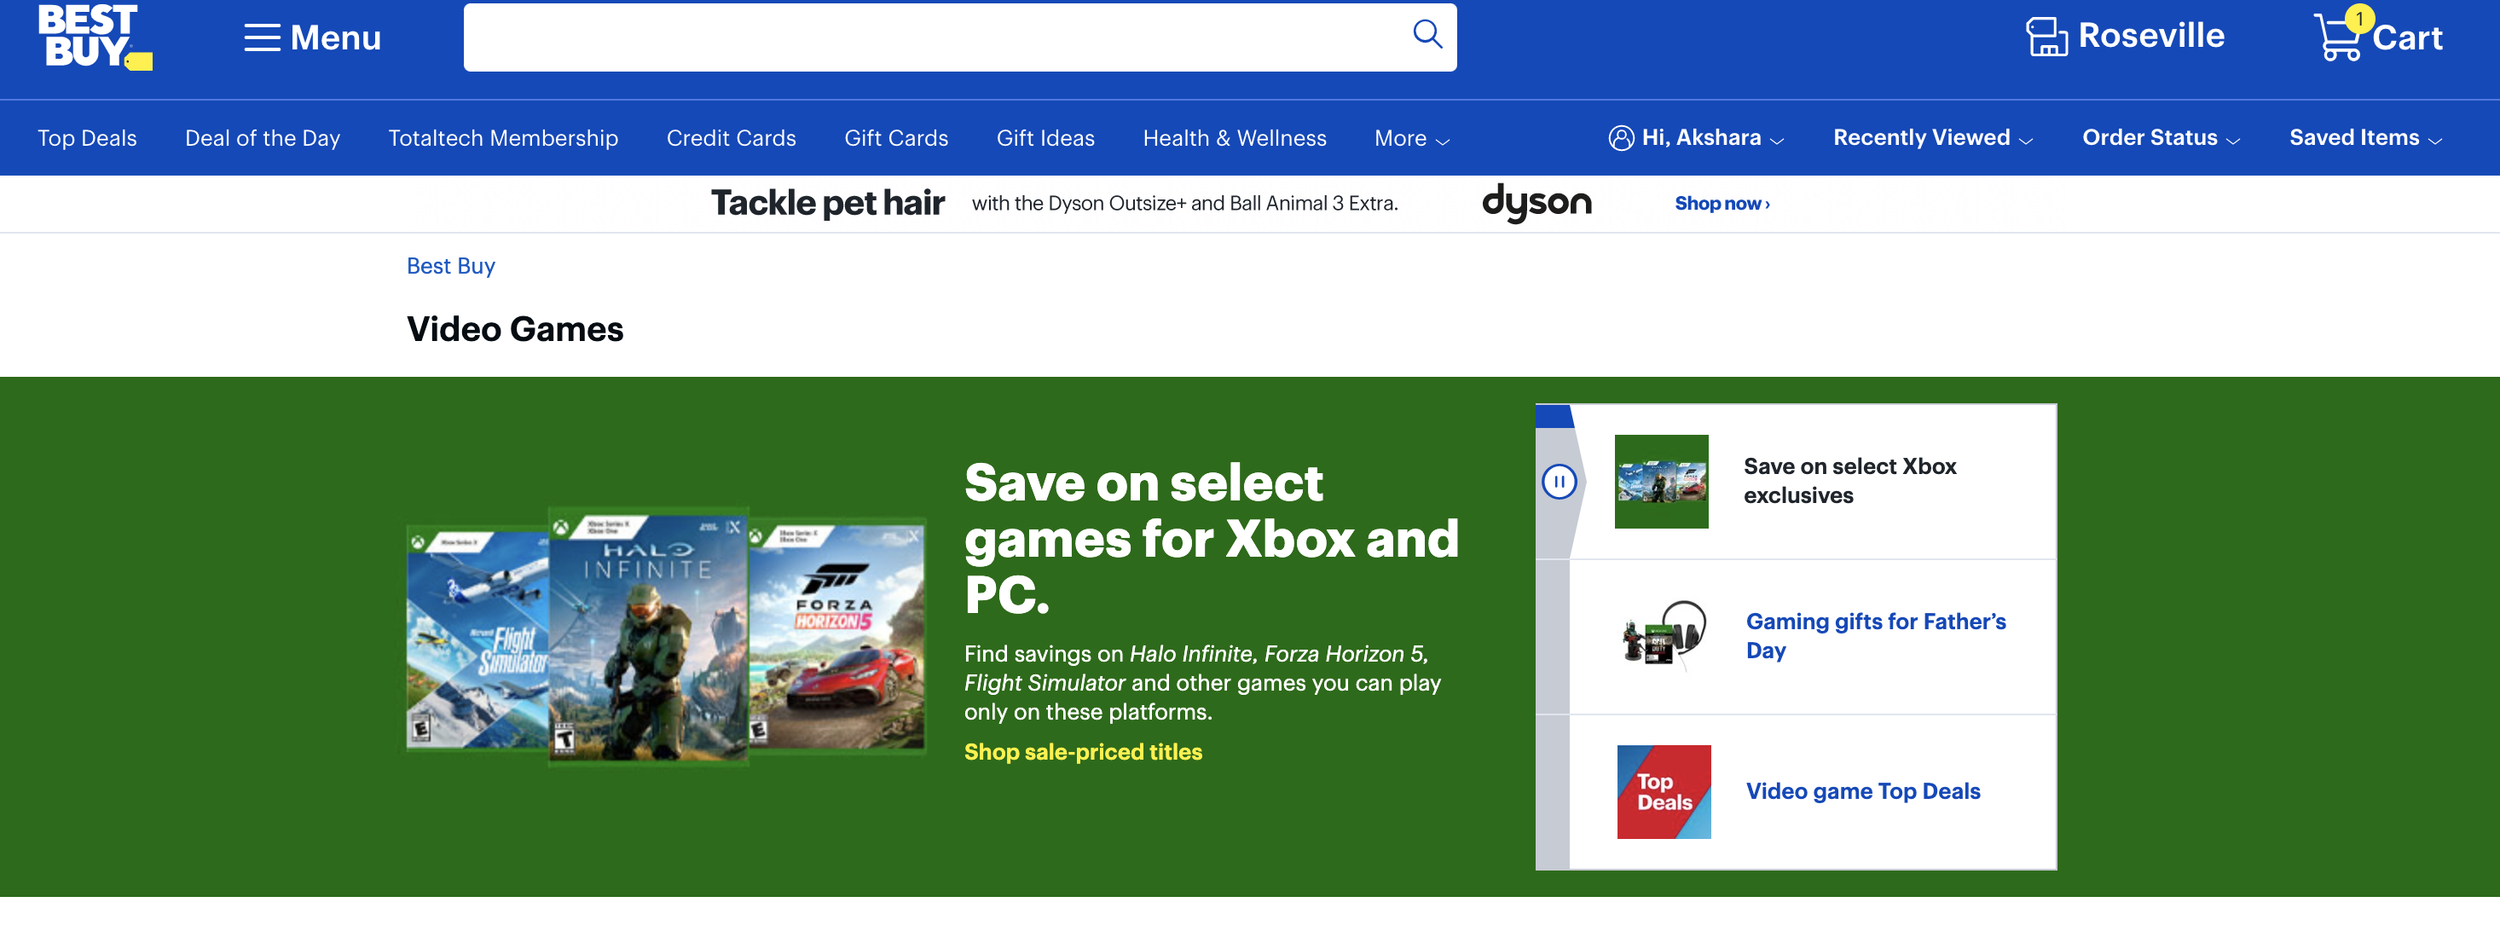Click Shop sale-priced titles link
The image size is (2500, 931).
1083,752
